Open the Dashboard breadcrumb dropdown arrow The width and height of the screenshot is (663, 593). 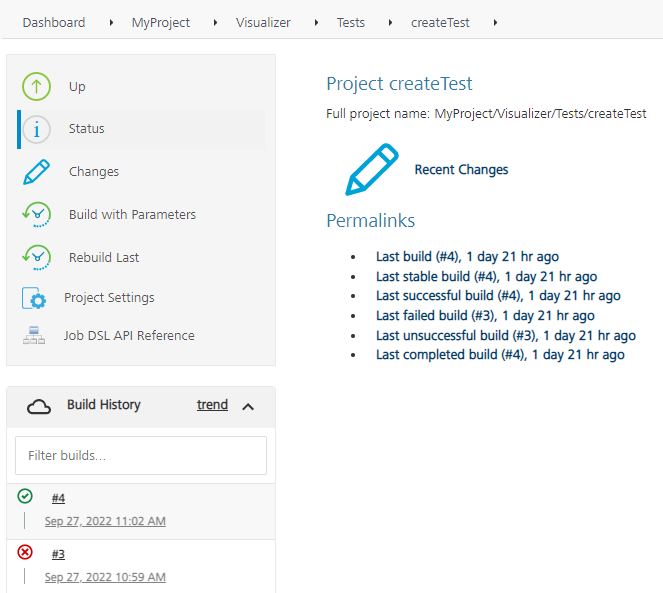pos(110,23)
